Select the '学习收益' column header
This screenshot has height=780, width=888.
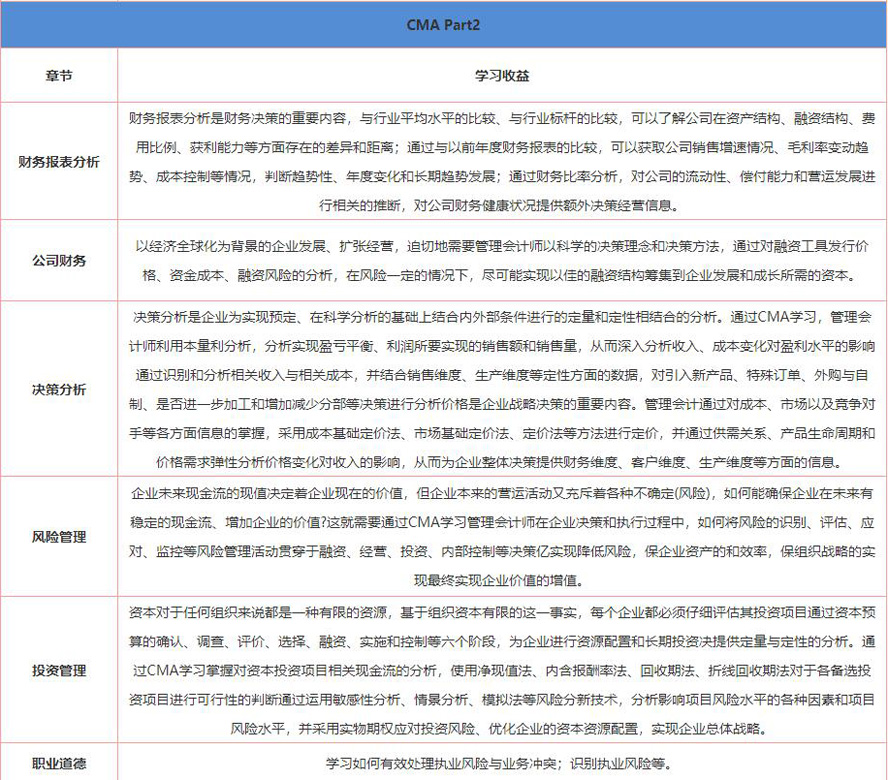point(502,76)
